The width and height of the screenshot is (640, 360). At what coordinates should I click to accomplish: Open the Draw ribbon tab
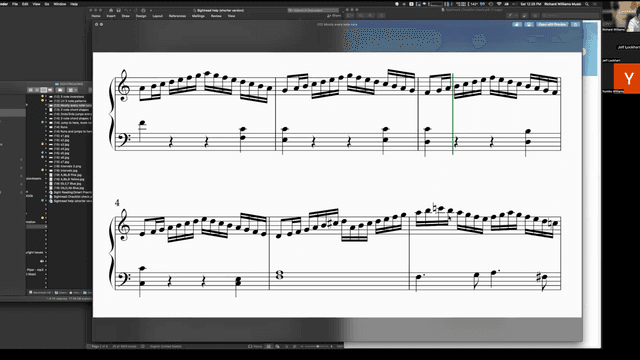(x=126, y=16)
